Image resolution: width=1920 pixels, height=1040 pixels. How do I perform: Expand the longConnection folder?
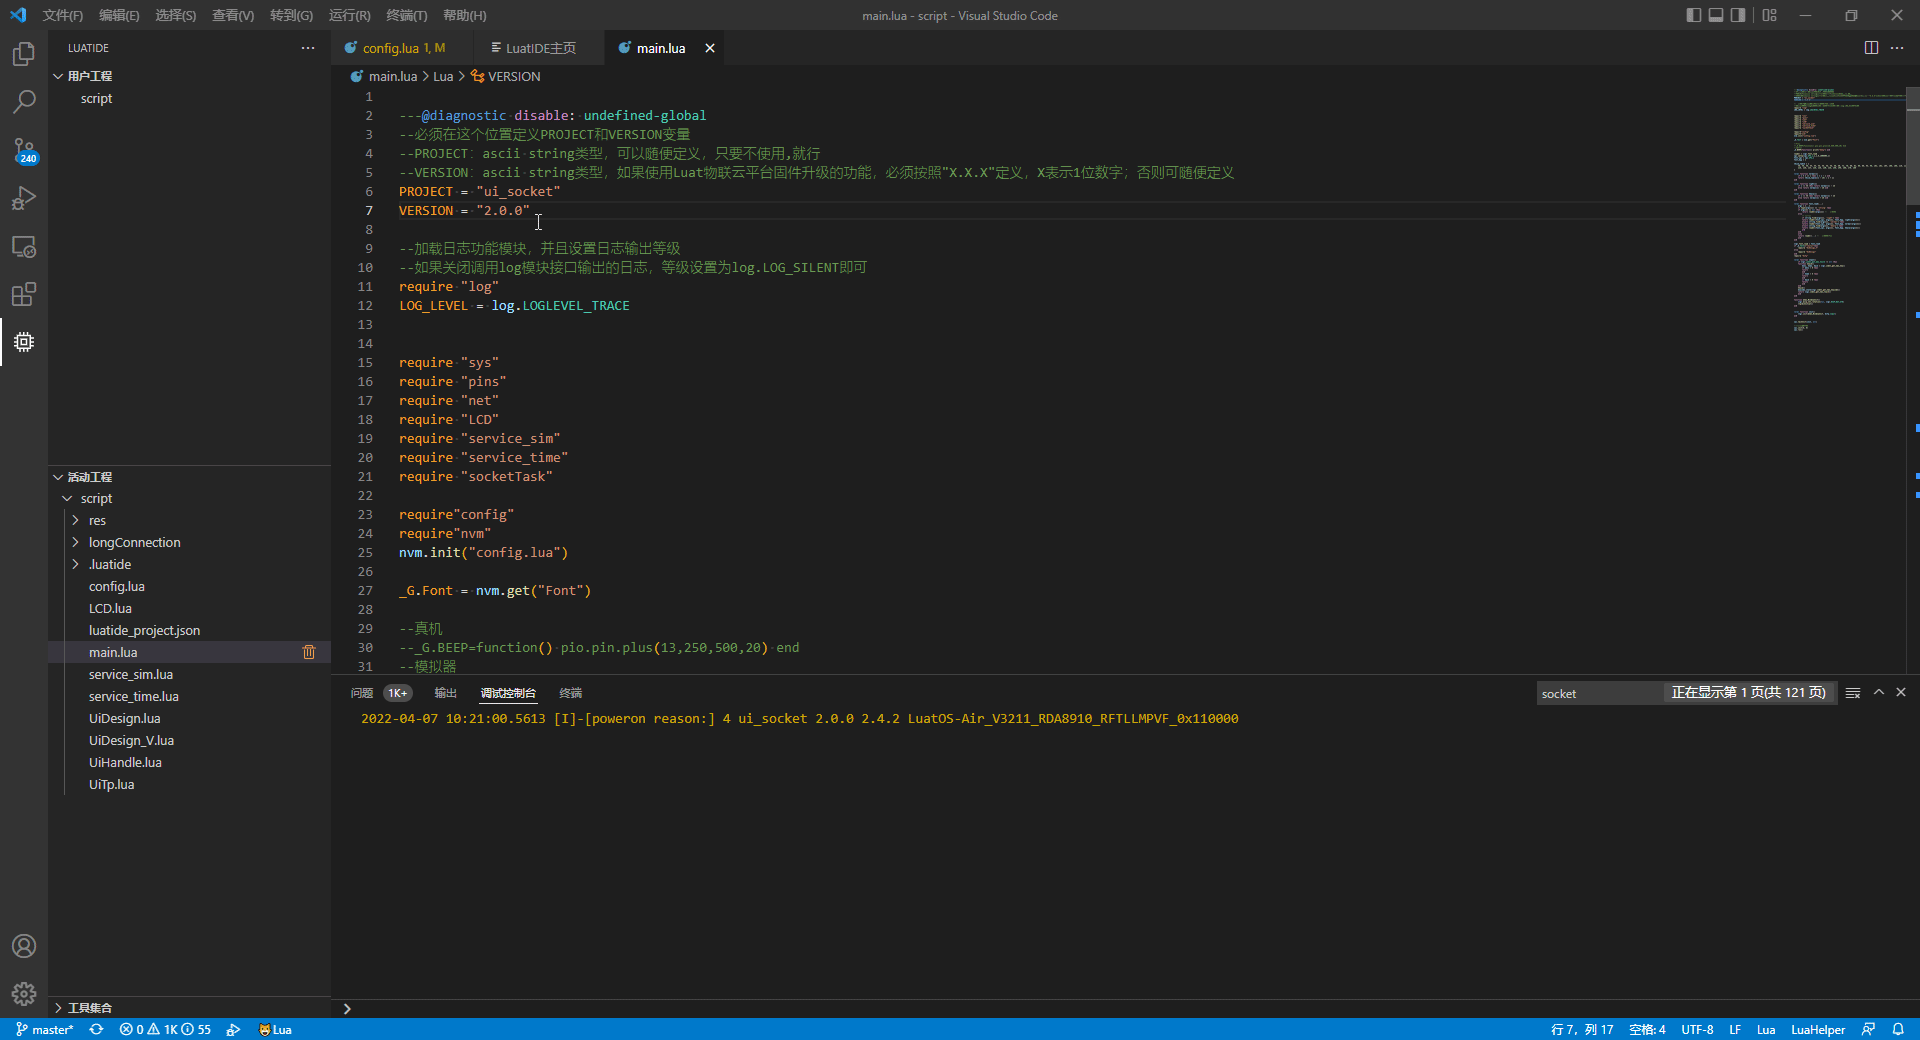tap(75, 542)
